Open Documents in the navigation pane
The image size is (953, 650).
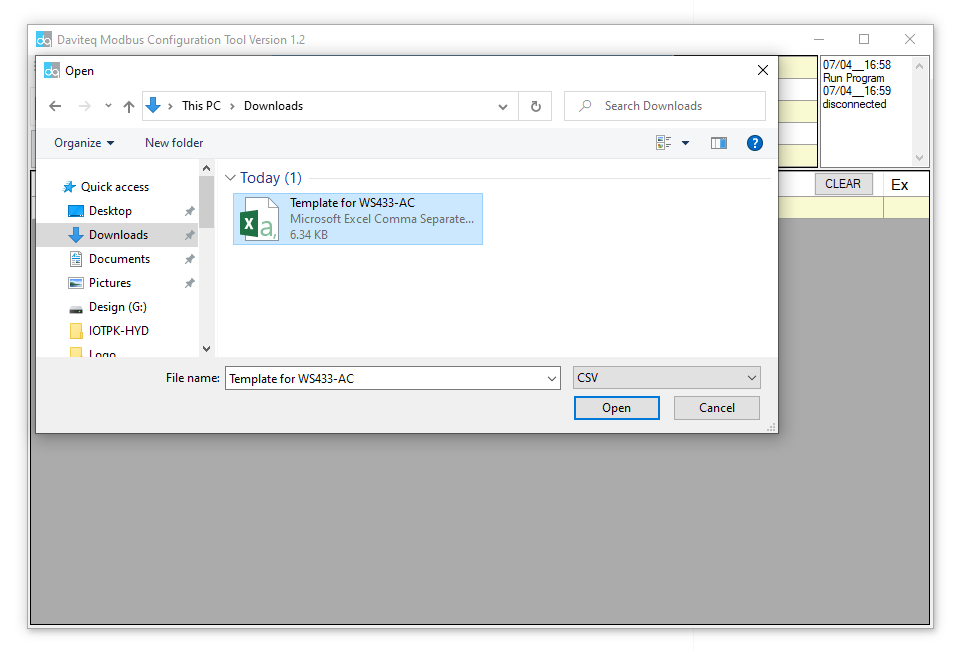[x=119, y=259]
